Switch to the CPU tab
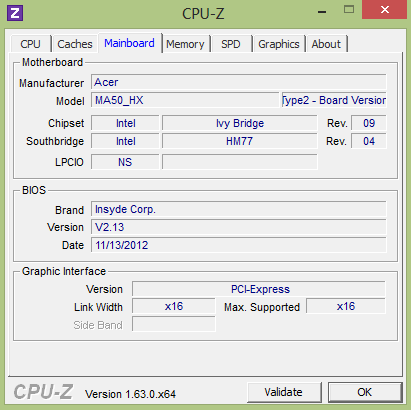The image size is (411, 410). coord(31,44)
